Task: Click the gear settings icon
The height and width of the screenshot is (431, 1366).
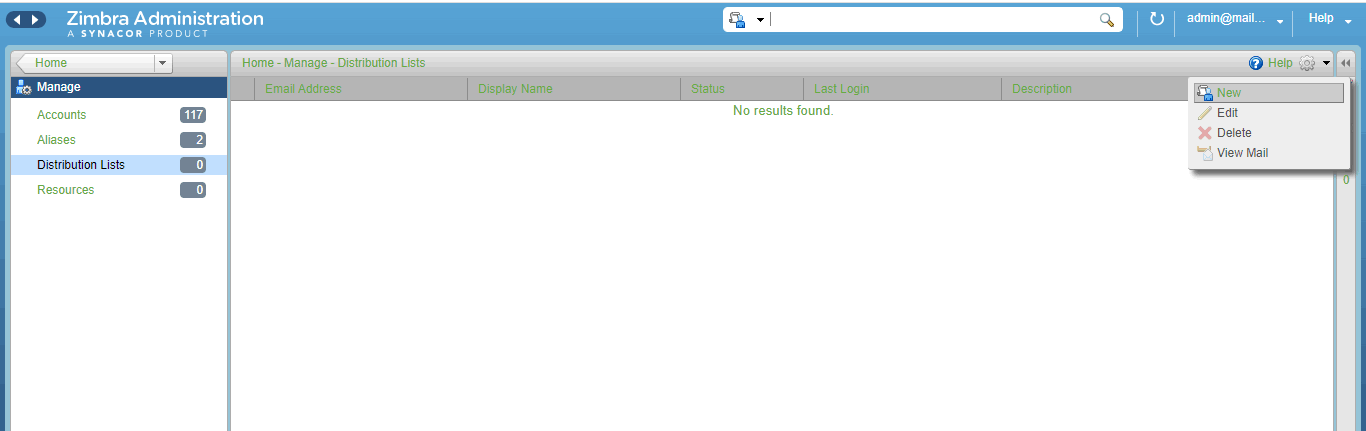Action: click(x=1307, y=63)
